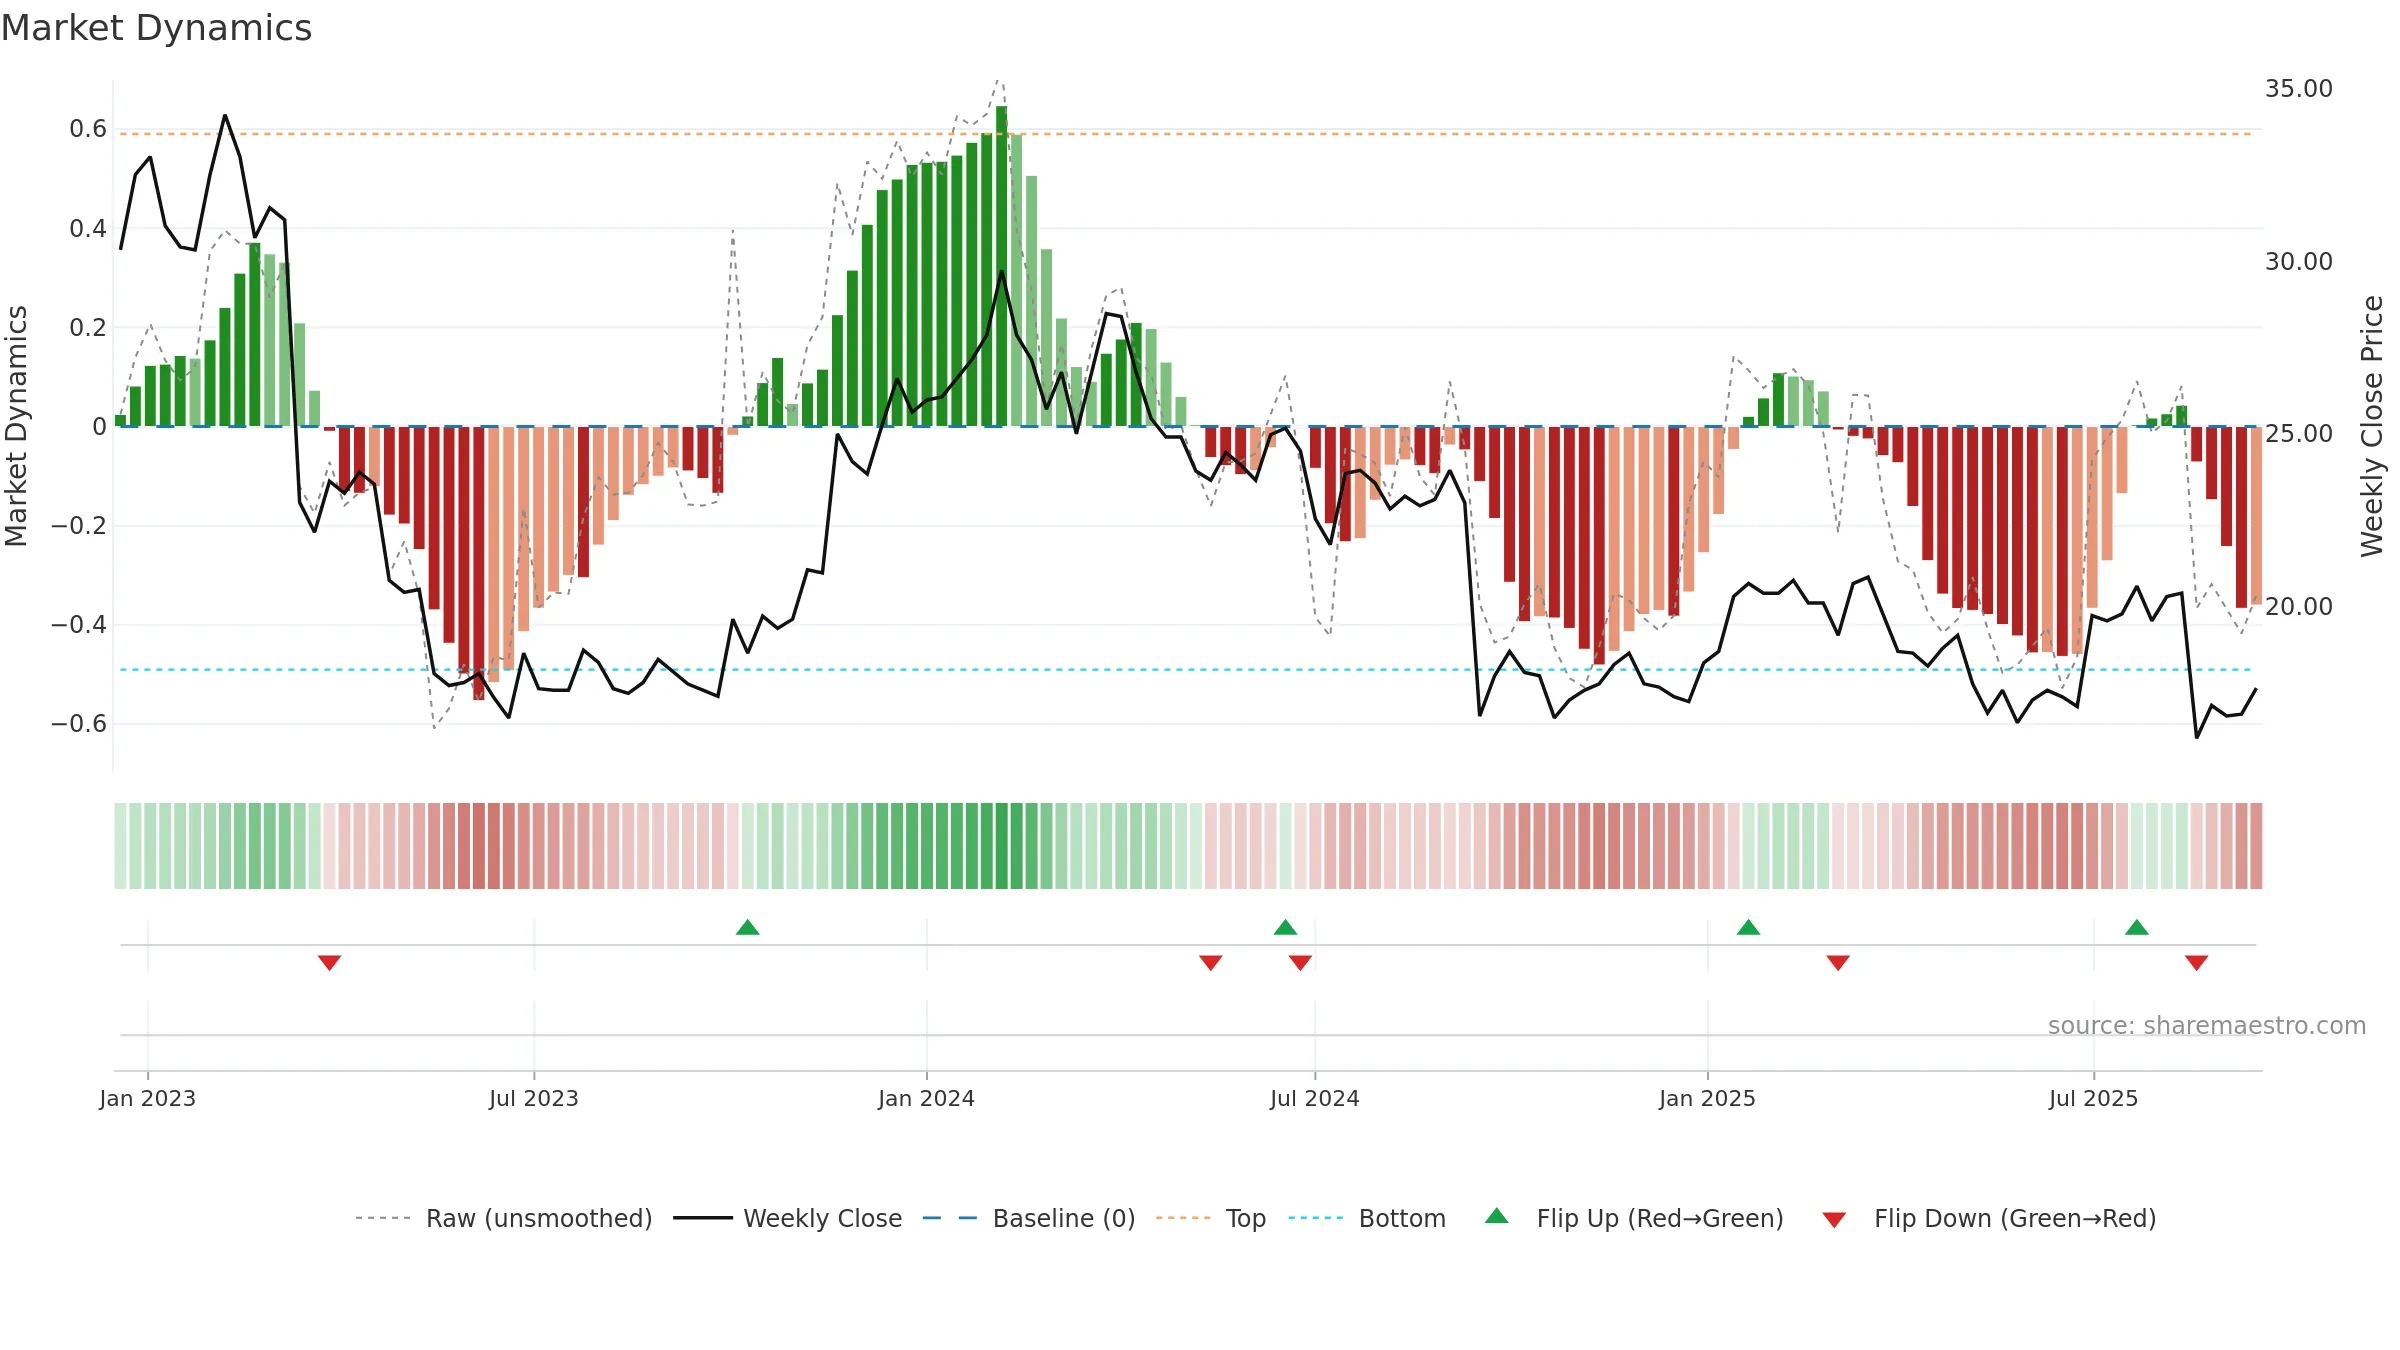Toggle the Baseline (0) legend entry

click(x=1028, y=1218)
